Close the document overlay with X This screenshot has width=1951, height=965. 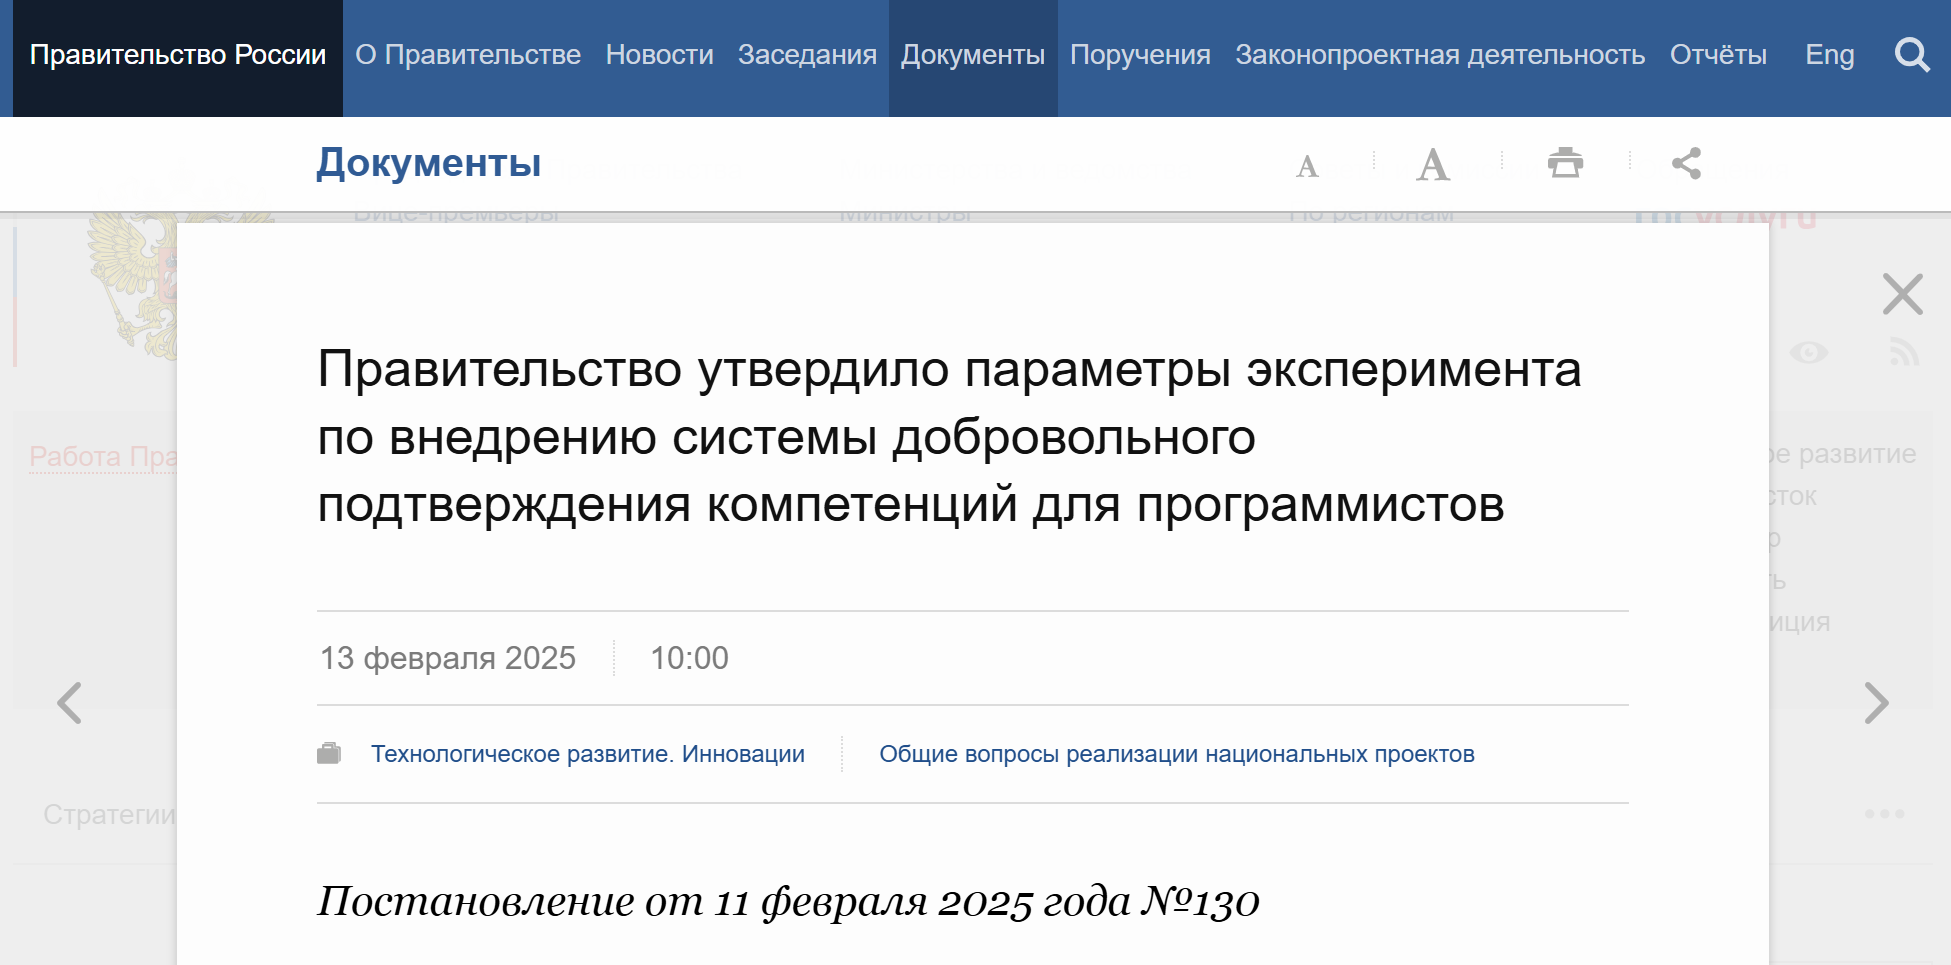click(x=1902, y=294)
